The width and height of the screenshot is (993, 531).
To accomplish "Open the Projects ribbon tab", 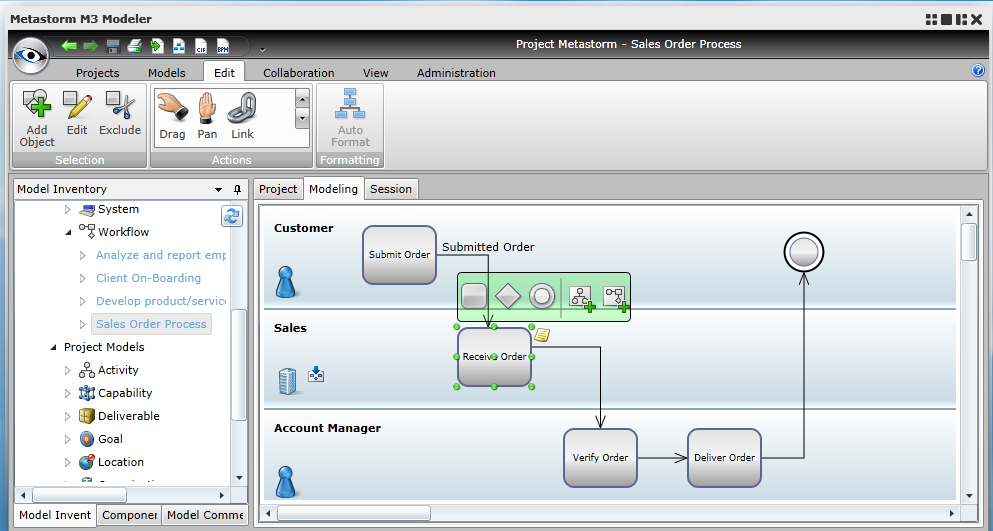I will tap(98, 73).
